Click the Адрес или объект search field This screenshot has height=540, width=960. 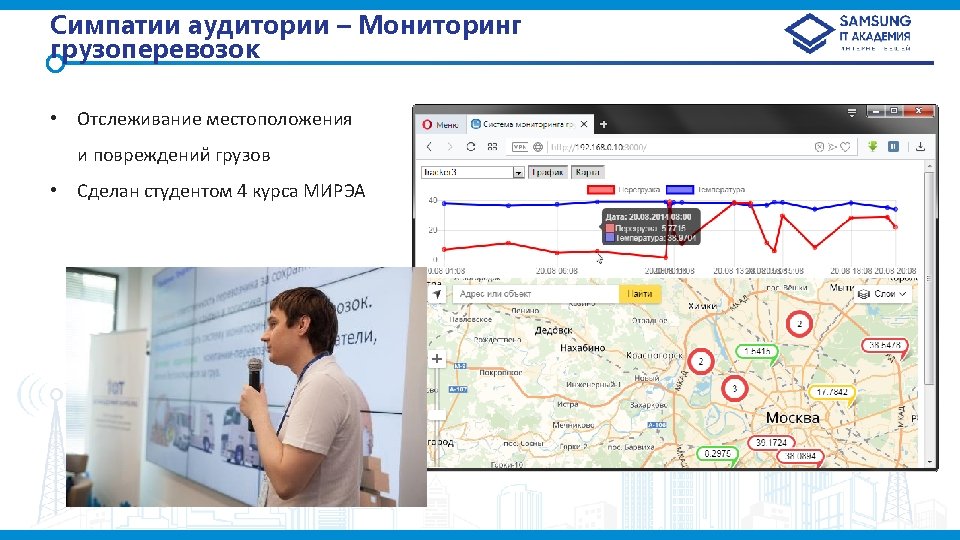click(x=536, y=294)
